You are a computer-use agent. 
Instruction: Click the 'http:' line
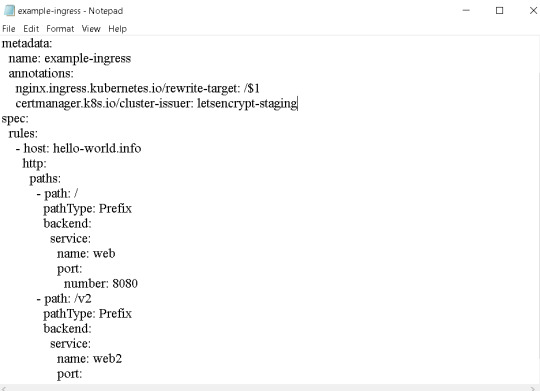click(34, 163)
